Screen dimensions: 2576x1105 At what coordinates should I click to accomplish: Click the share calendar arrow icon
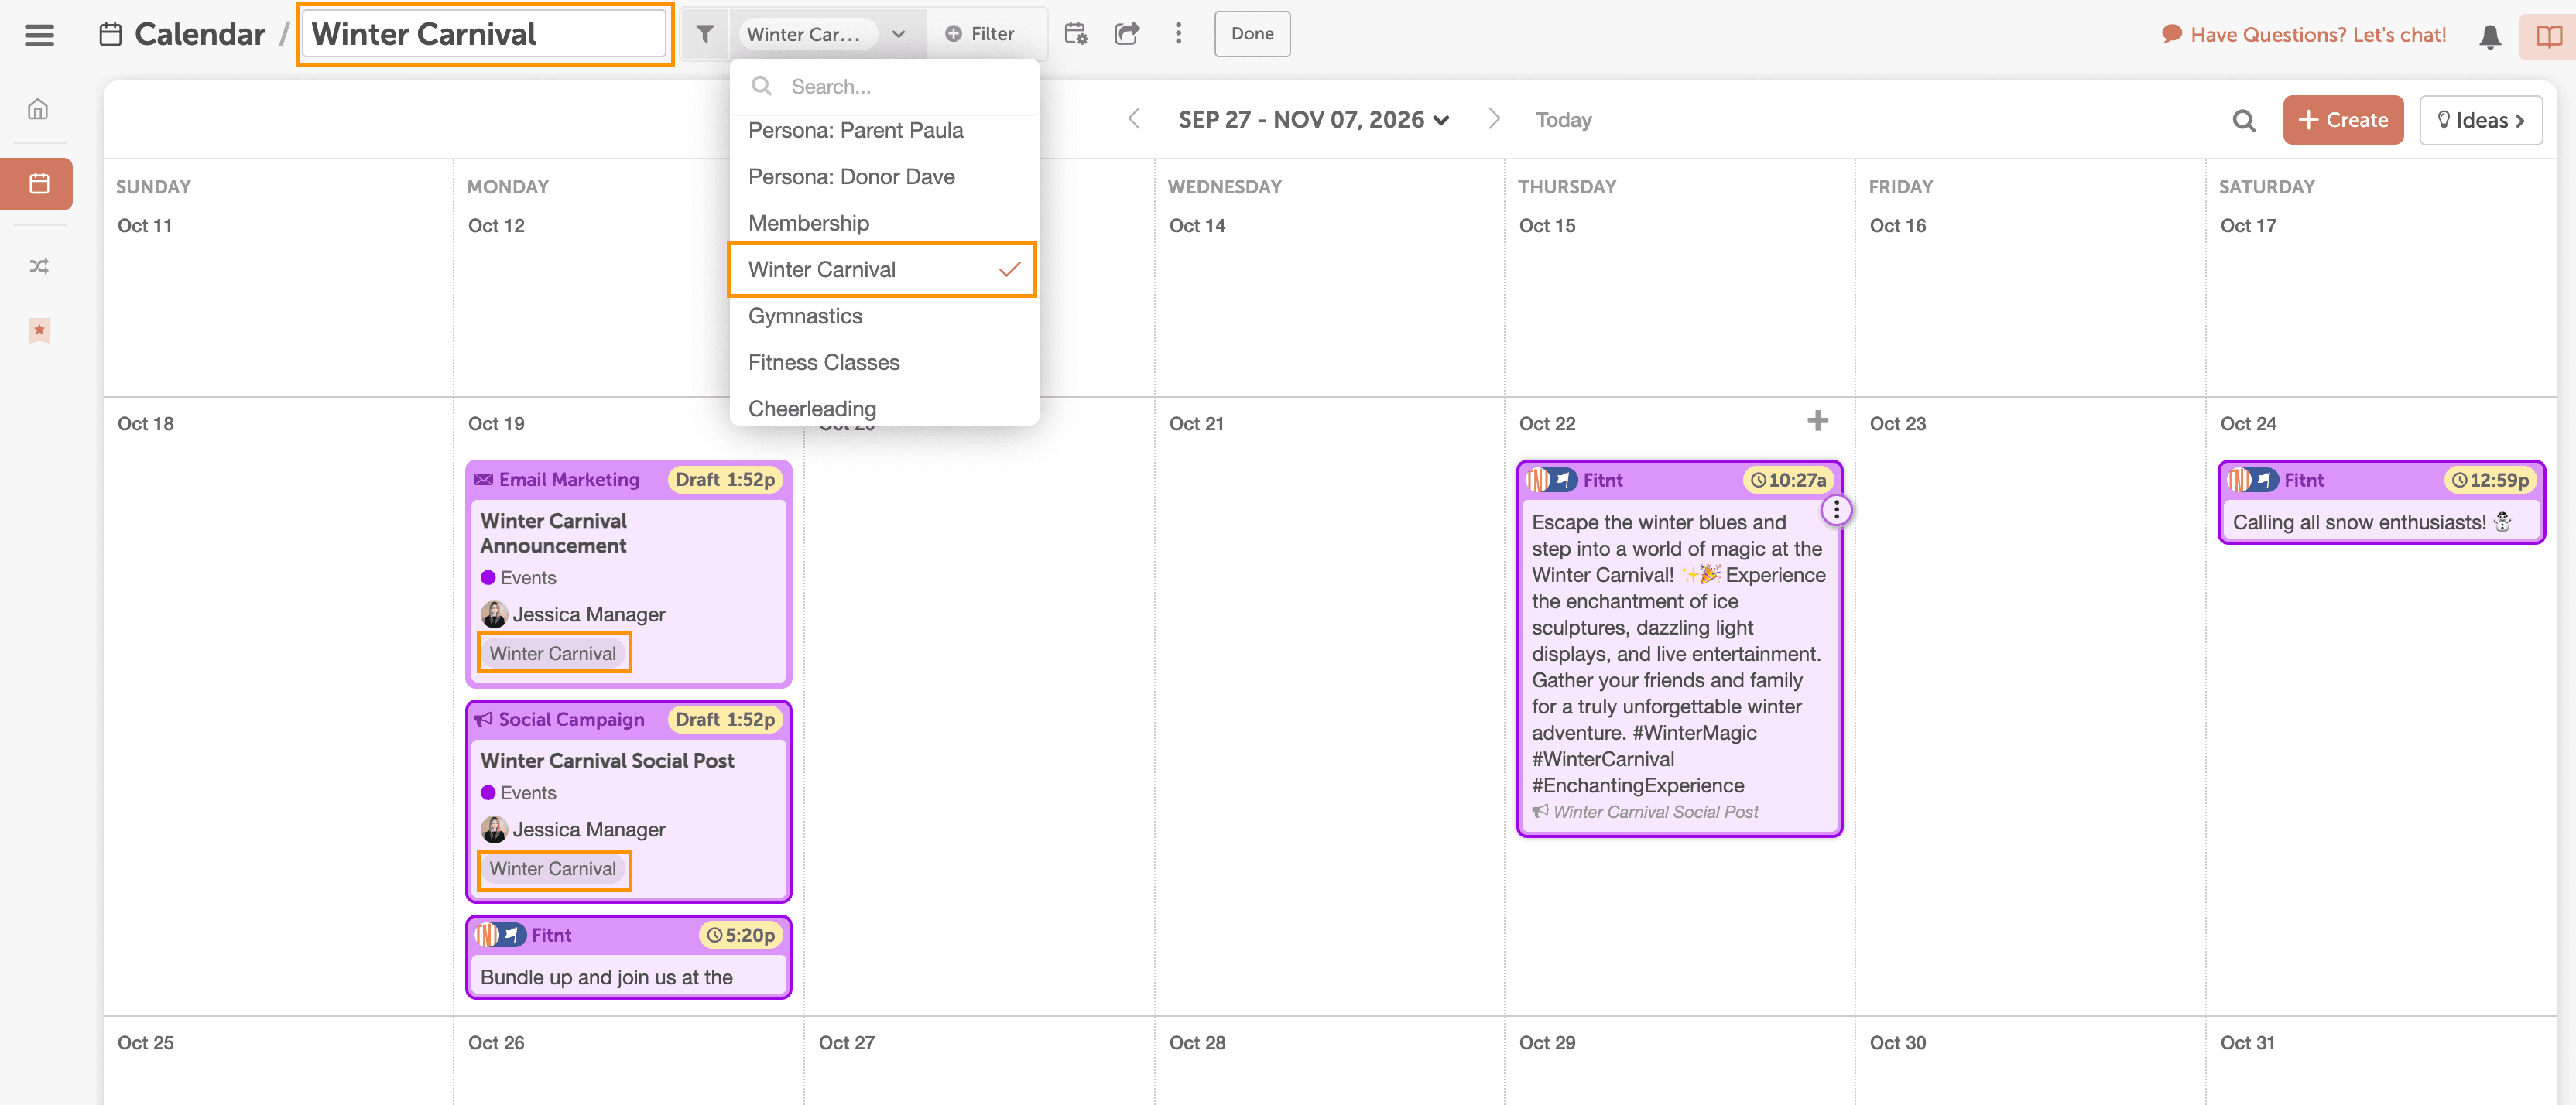(x=1127, y=34)
